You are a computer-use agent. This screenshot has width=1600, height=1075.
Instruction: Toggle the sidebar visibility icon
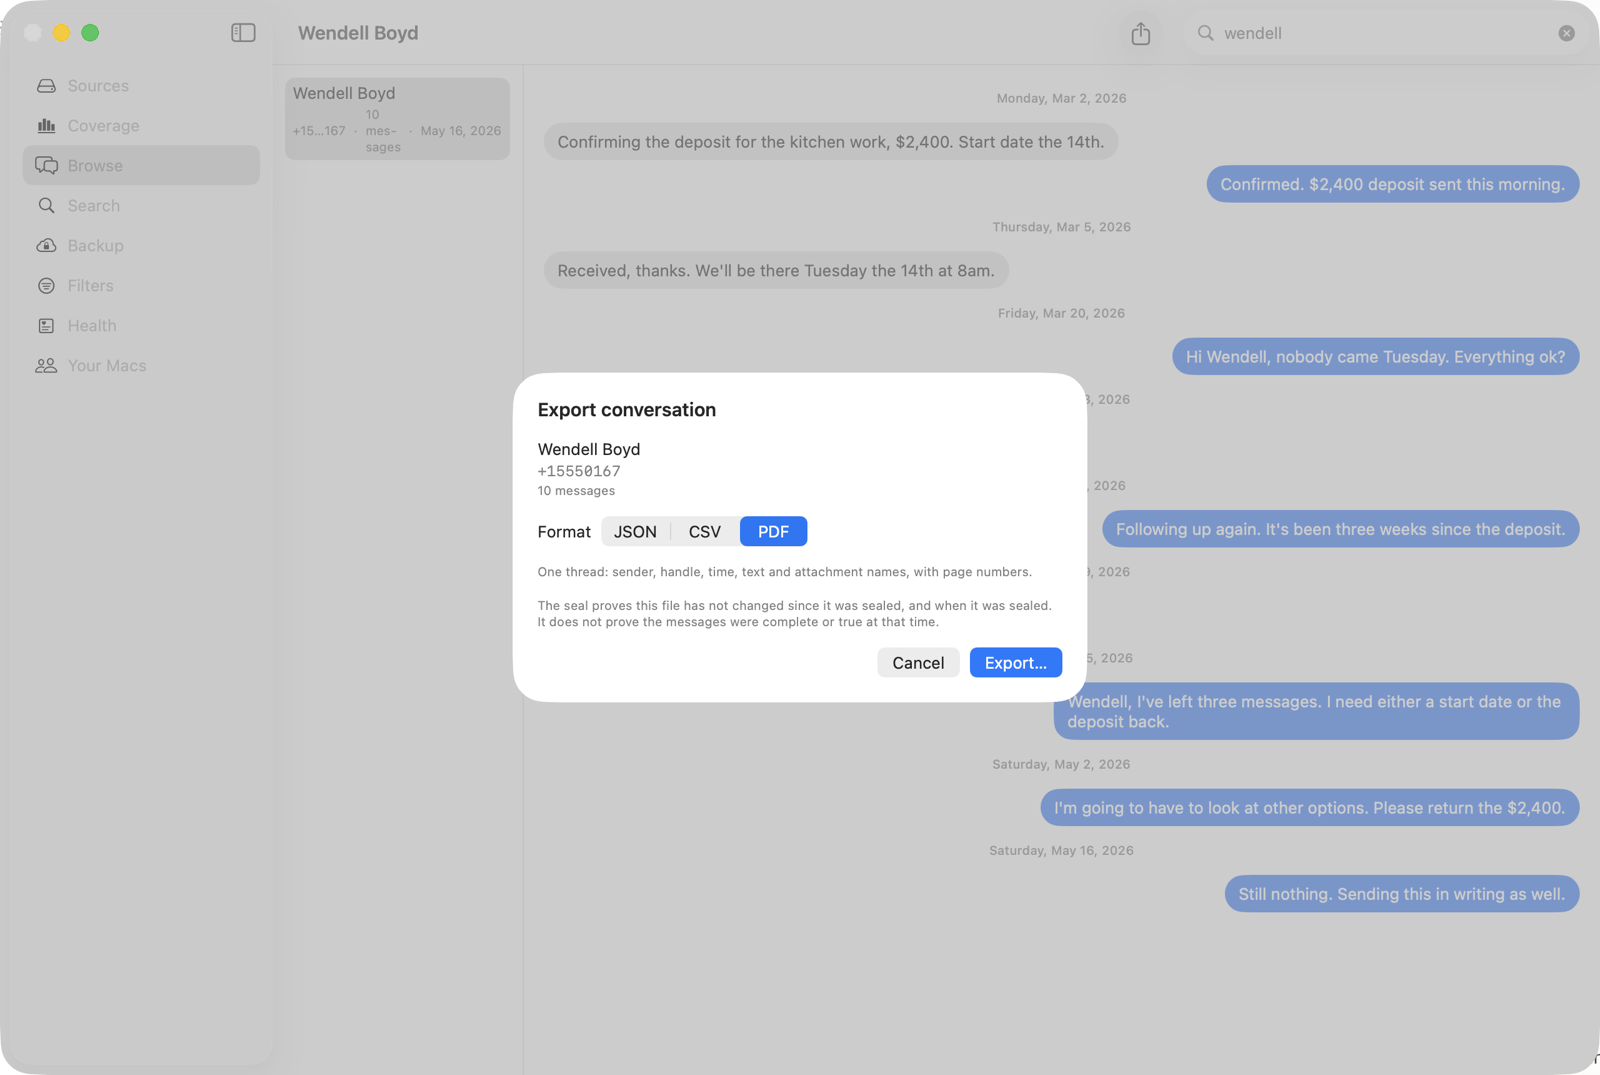tap(243, 33)
